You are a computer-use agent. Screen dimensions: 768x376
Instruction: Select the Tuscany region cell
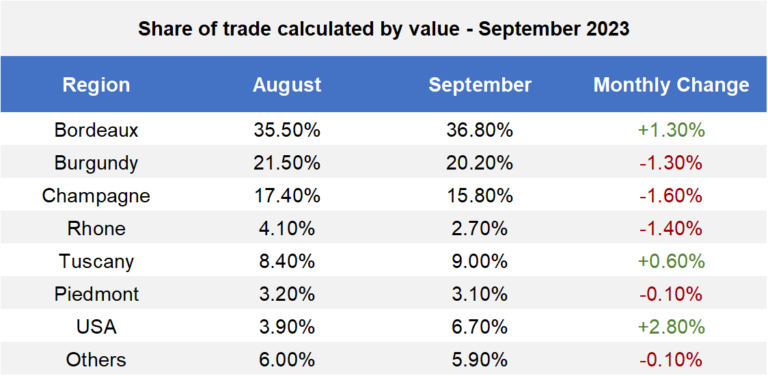[96, 261]
